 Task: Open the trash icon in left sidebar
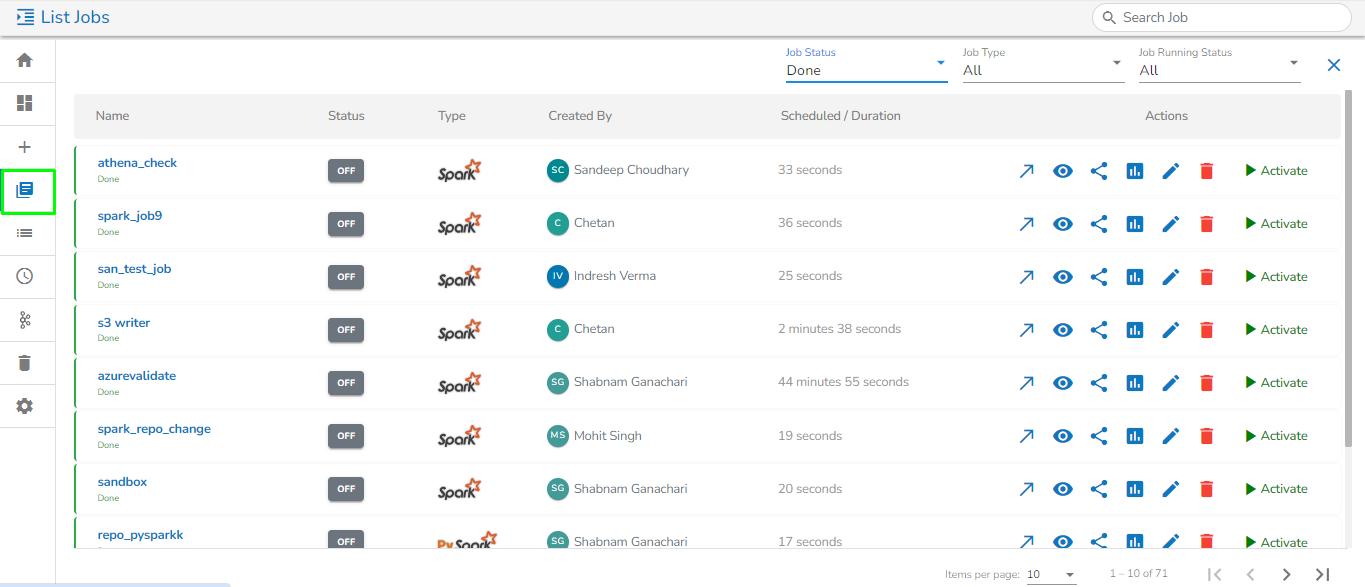point(25,363)
